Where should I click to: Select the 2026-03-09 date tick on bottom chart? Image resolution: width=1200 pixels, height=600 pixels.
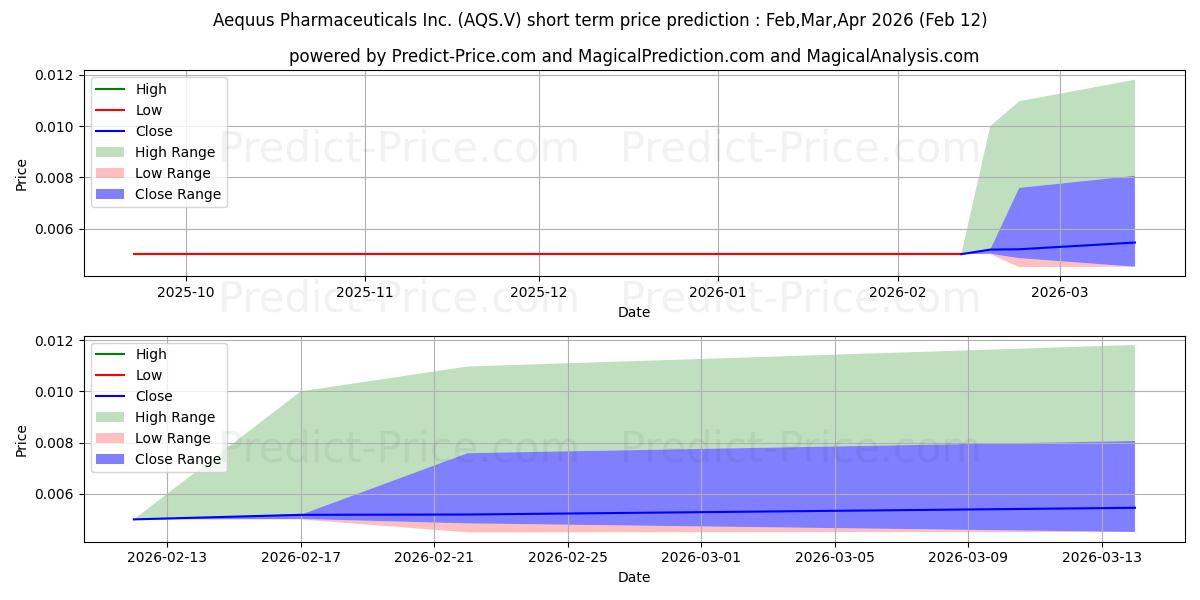coord(968,557)
